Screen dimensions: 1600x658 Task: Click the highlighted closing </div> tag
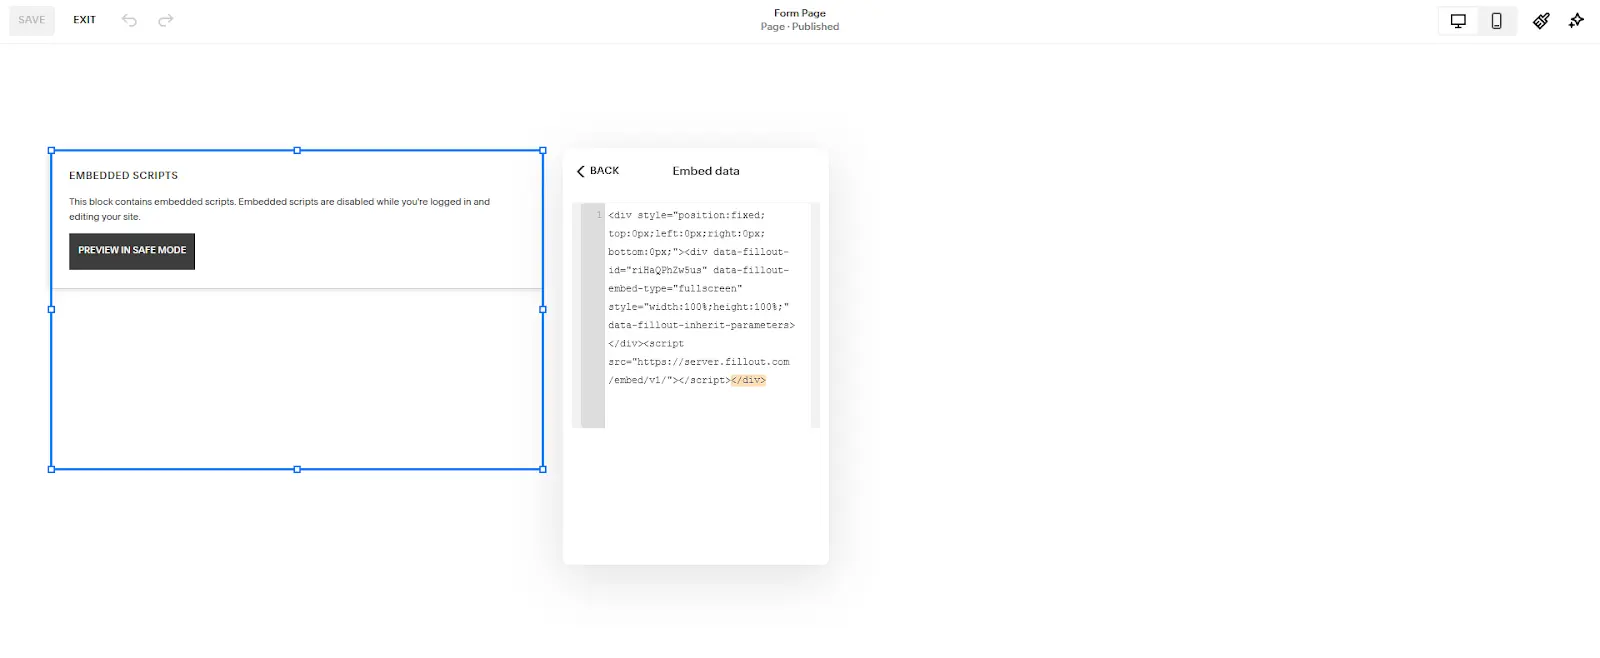click(748, 380)
